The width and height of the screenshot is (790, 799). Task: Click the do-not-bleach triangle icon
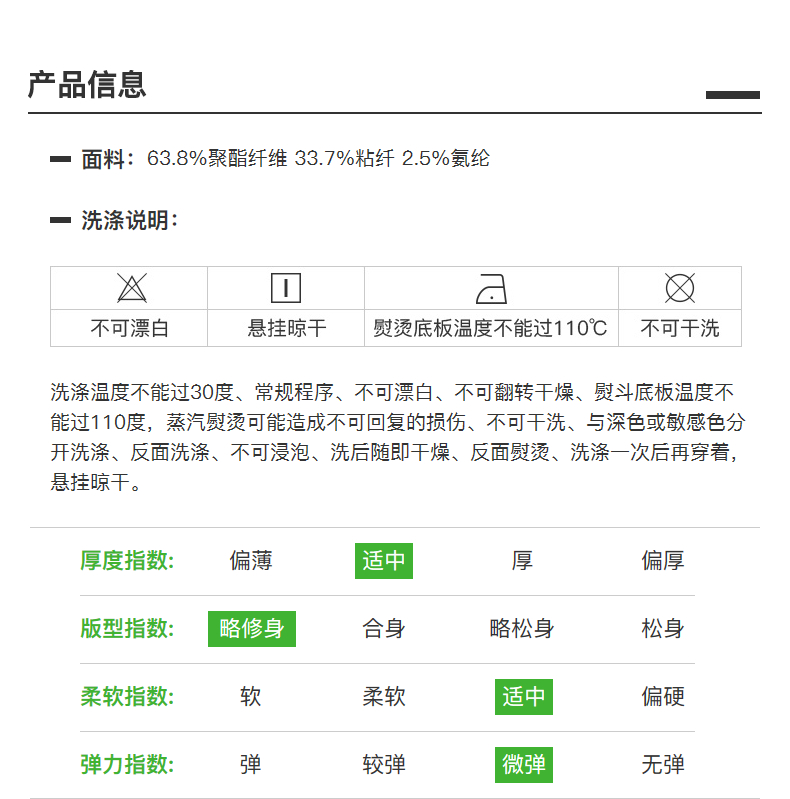pyautogui.click(x=131, y=289)
